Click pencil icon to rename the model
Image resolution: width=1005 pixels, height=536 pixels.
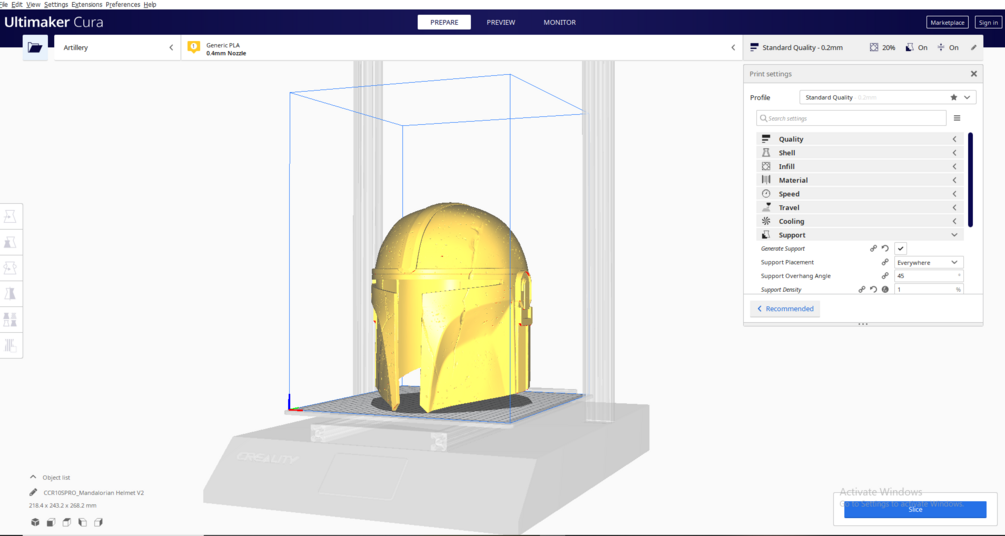tap(33, 492)
